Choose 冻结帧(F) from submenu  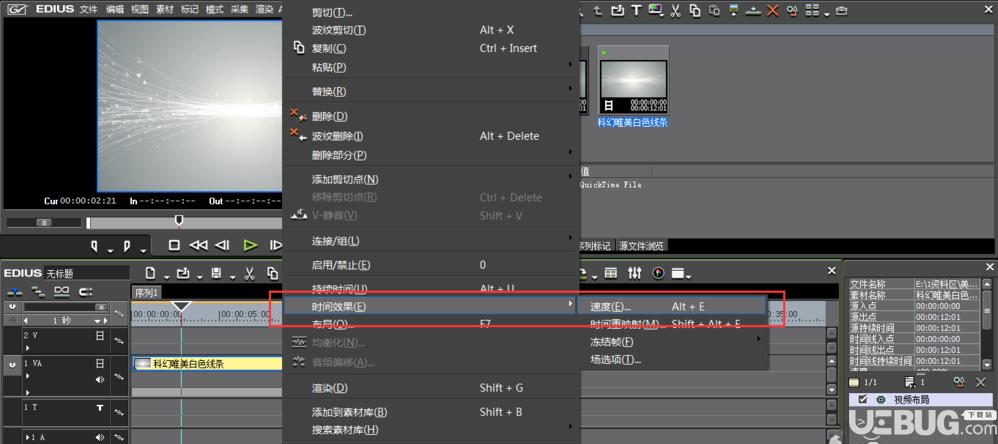click(675, 342)
